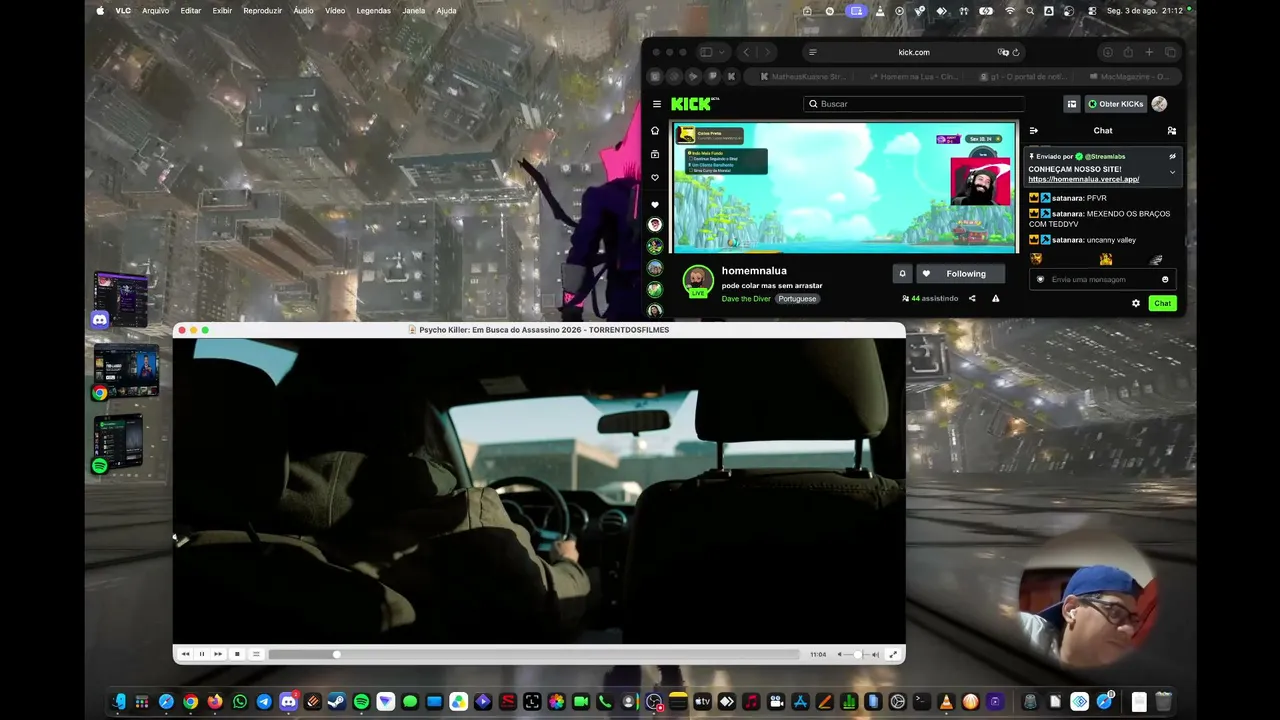Click the chat message input field

pos(1102,280)
